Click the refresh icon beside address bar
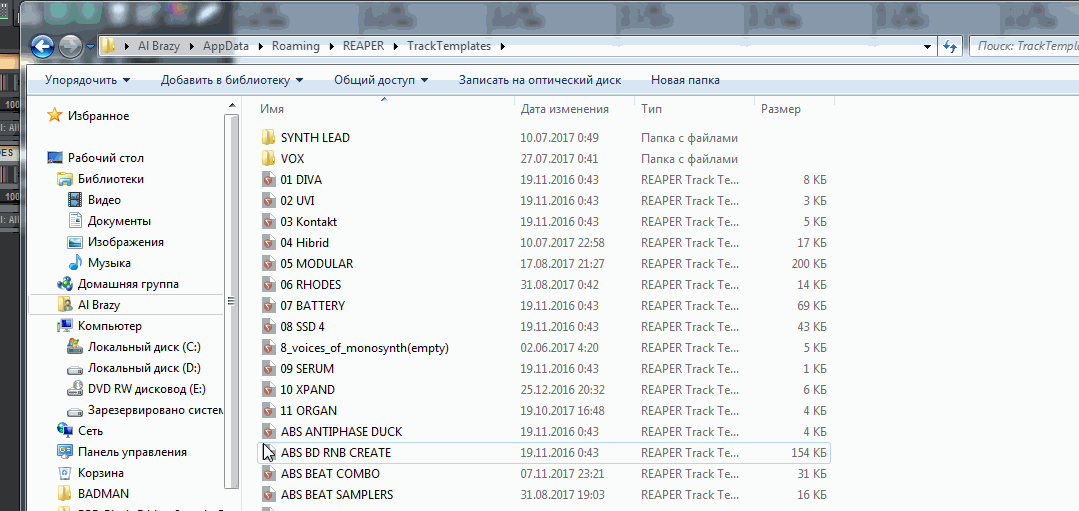This screenshot has height=511, width=1079. click(950, 47)
